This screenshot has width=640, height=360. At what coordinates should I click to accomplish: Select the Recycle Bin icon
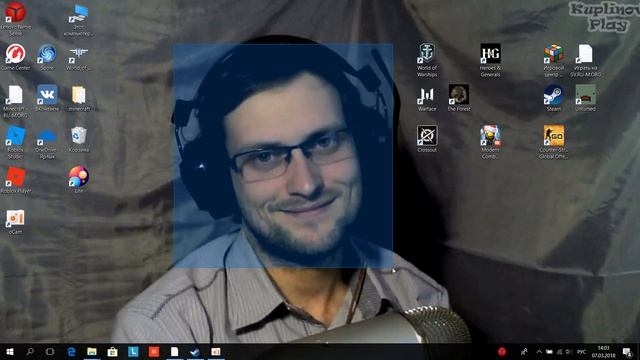(78, 139)
